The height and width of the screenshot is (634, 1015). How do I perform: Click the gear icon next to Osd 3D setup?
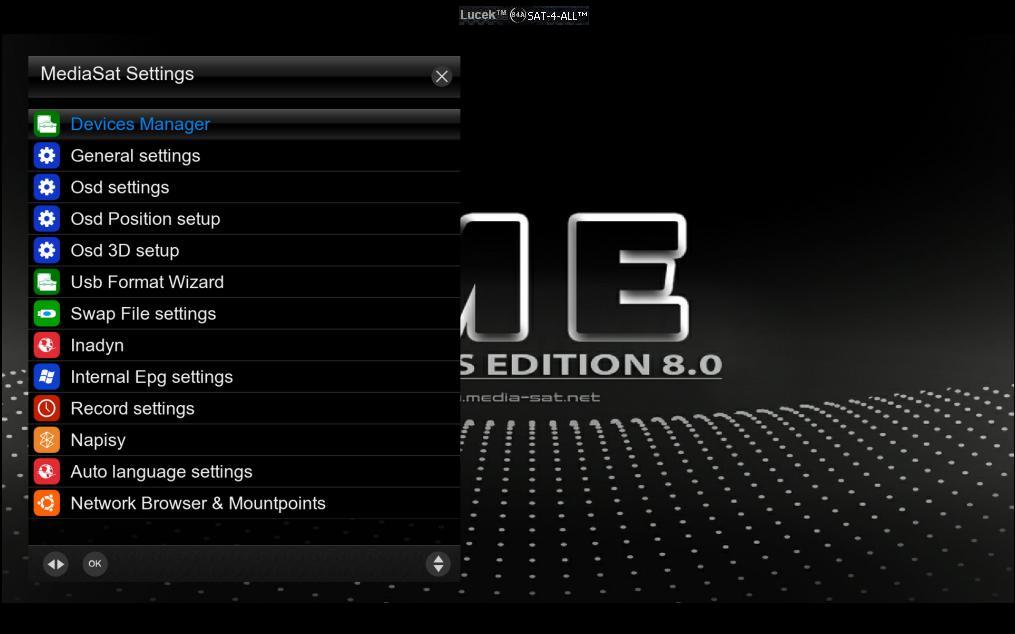pos(47,251)
